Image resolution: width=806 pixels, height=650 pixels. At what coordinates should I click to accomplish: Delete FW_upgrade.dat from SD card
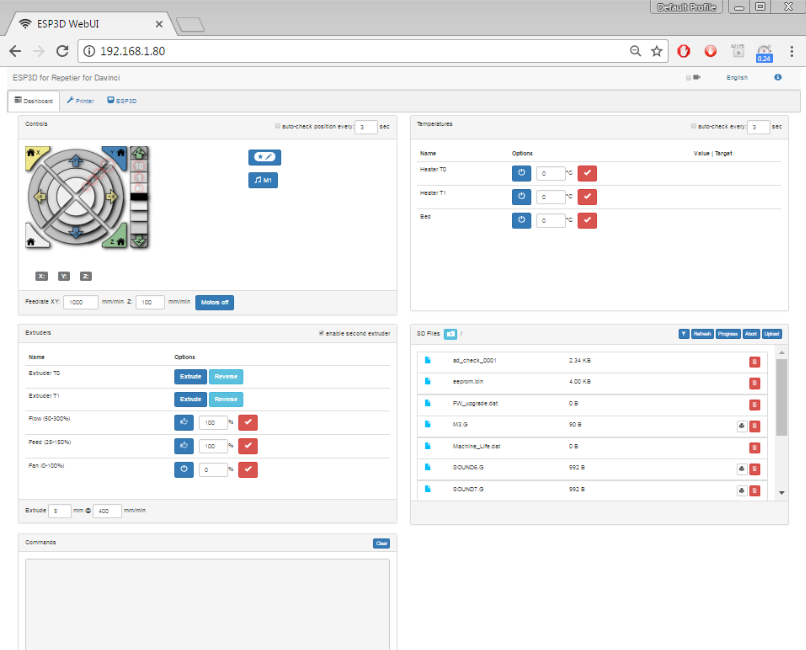click(755, 404)
